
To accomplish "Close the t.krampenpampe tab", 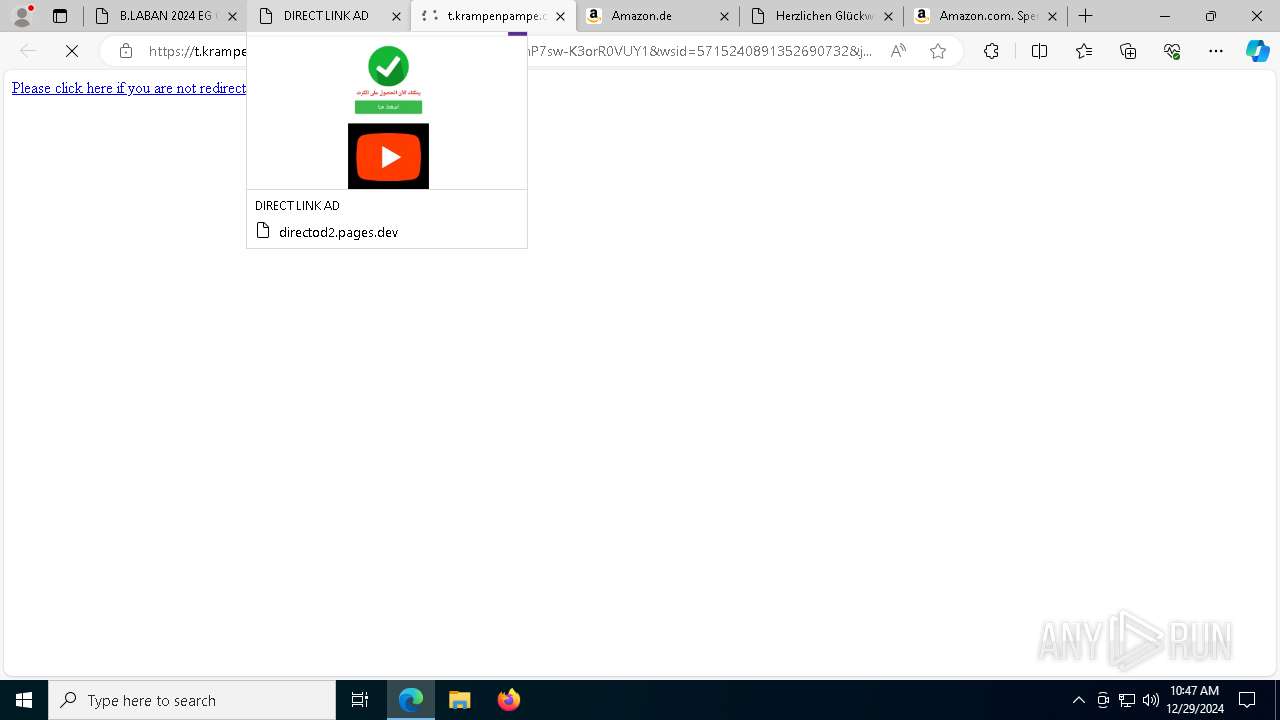I will click(560, 16).
